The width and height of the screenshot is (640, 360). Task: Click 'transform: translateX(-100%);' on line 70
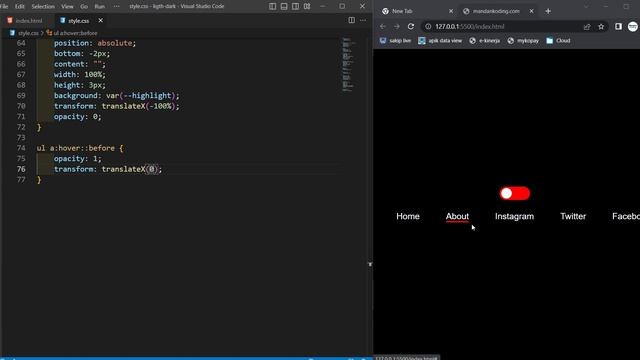click(116, 106)
